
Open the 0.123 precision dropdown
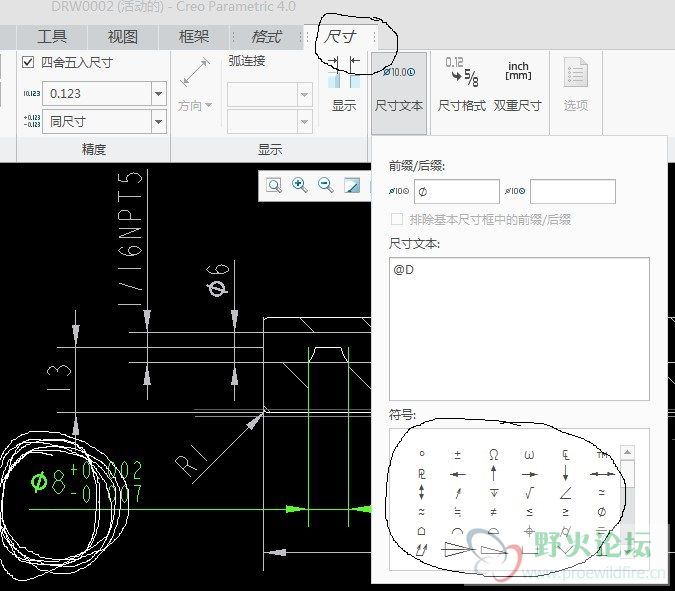[x=158, y=93]
